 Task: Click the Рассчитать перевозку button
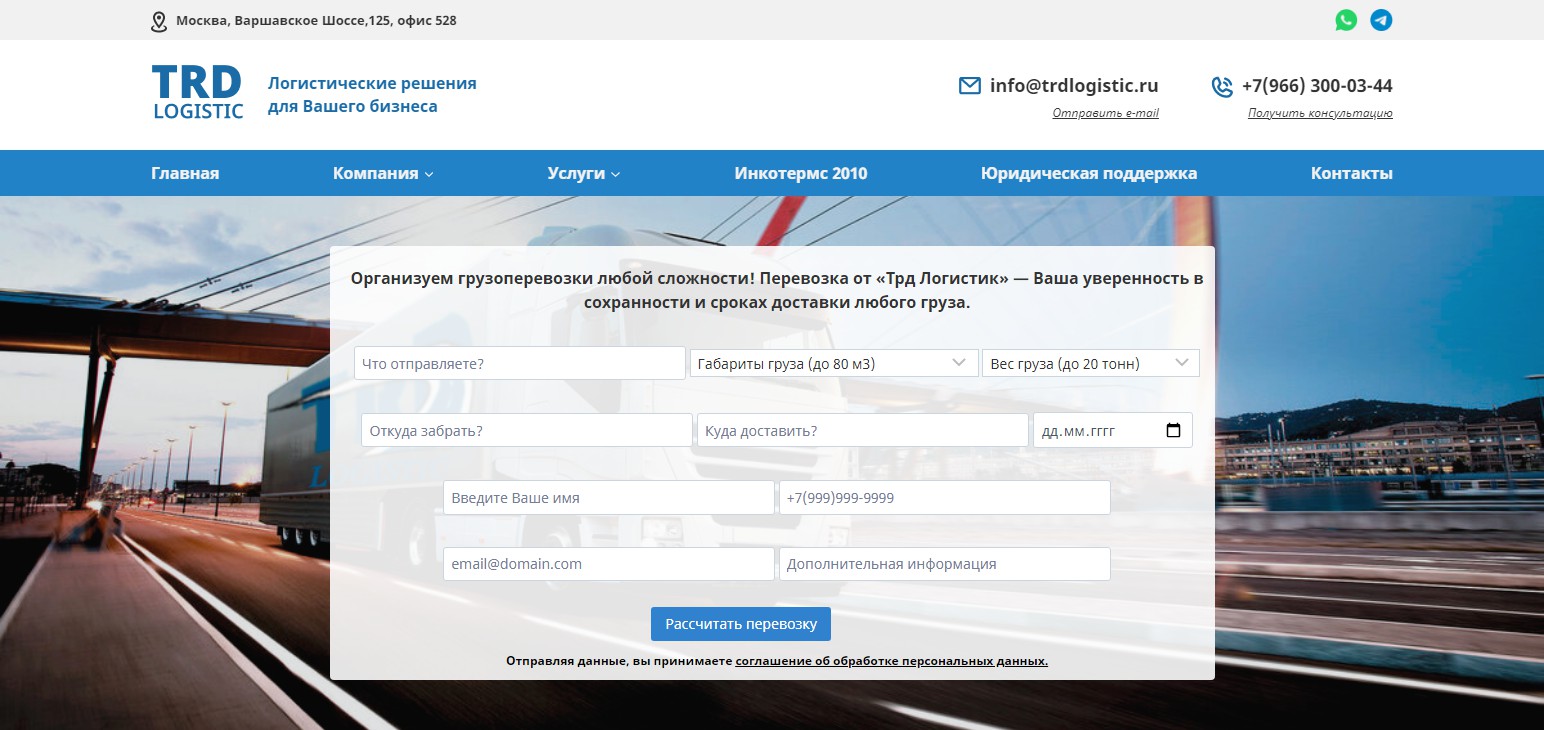pos(741,624)
